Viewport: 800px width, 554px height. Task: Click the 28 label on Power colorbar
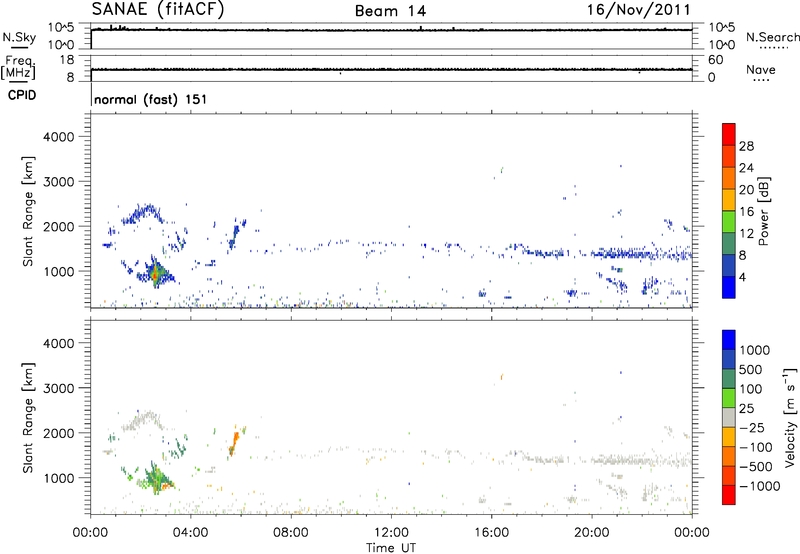pyautogui.click(x=746, y=146)
